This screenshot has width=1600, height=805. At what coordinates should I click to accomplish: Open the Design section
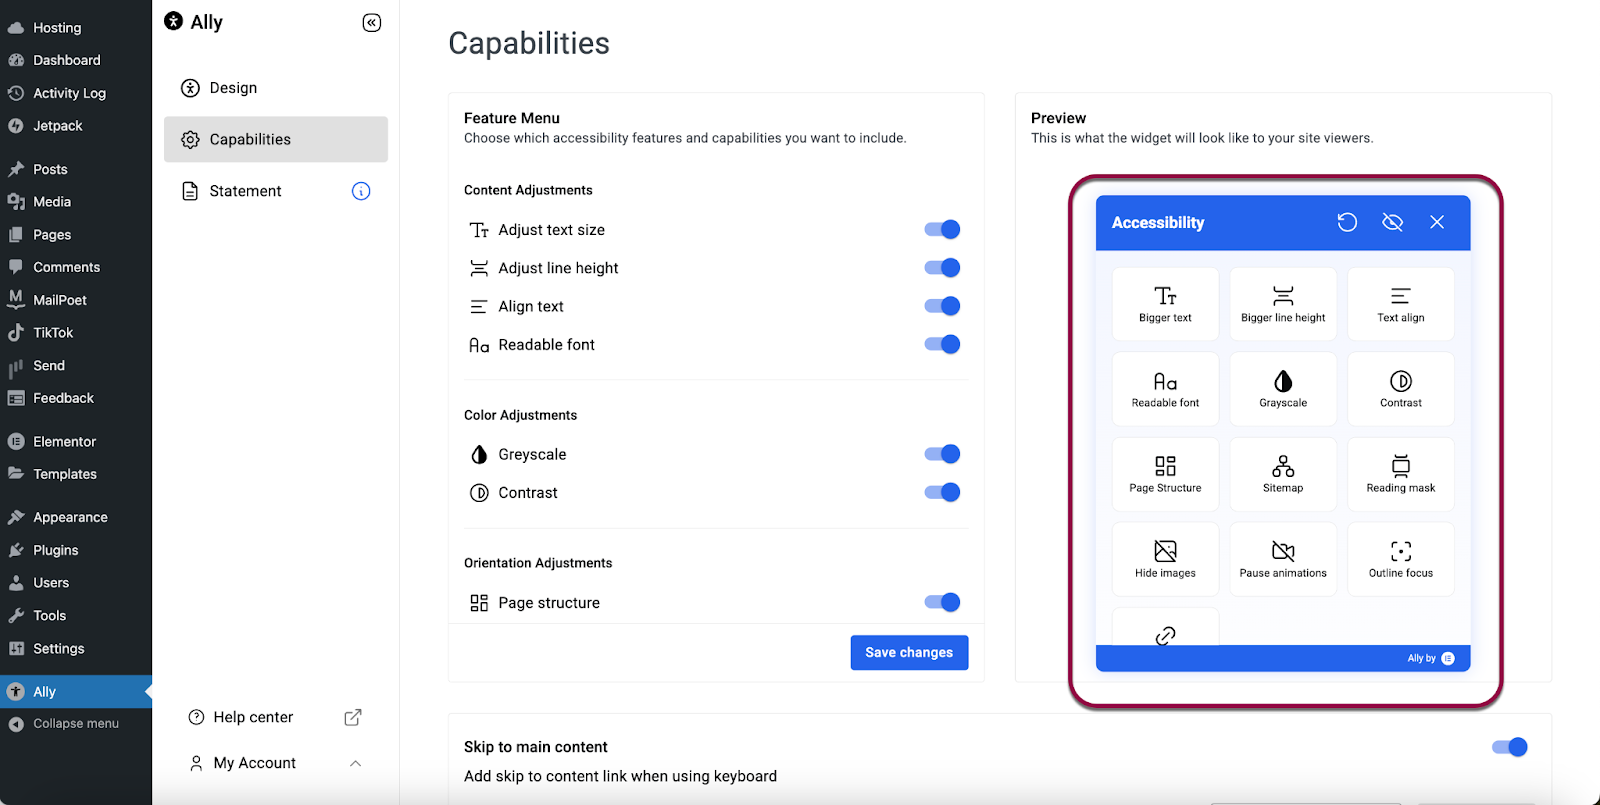(276, 88)
